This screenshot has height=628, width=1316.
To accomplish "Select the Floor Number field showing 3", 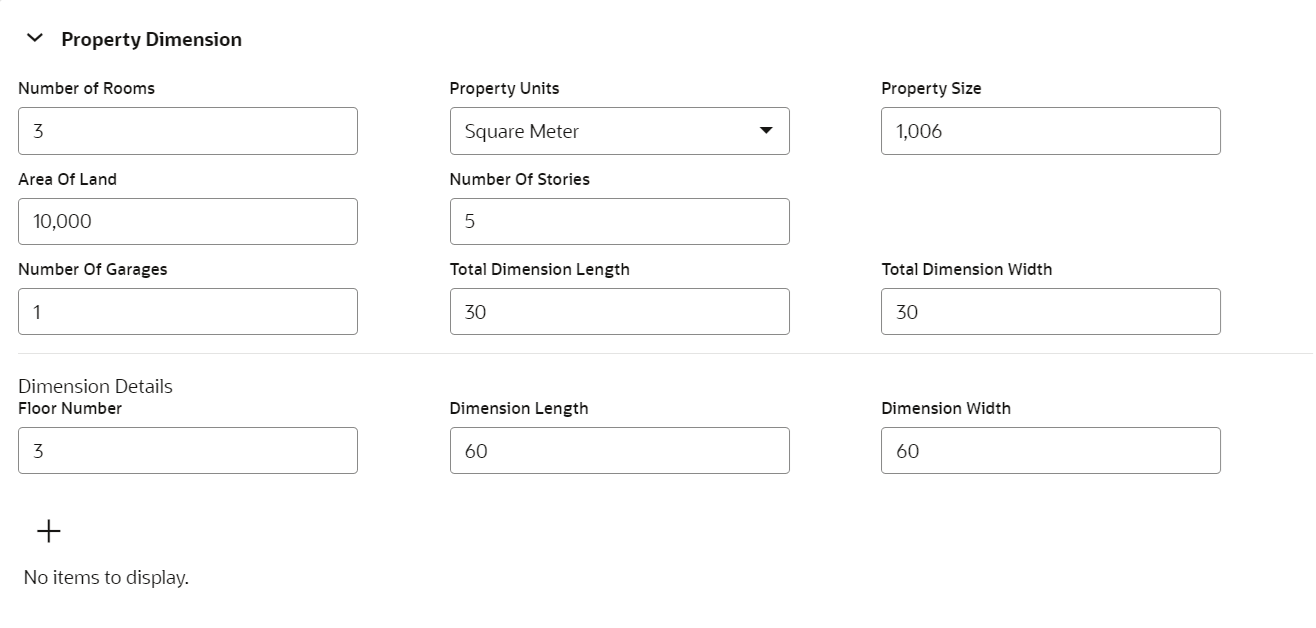I will (188, 450).
